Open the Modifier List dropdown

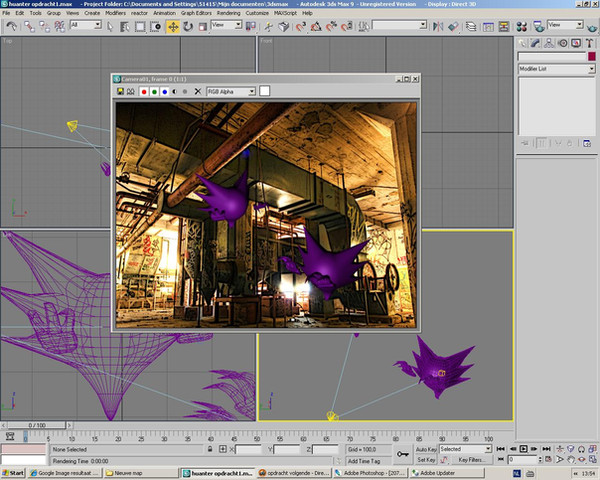(556, 69)
